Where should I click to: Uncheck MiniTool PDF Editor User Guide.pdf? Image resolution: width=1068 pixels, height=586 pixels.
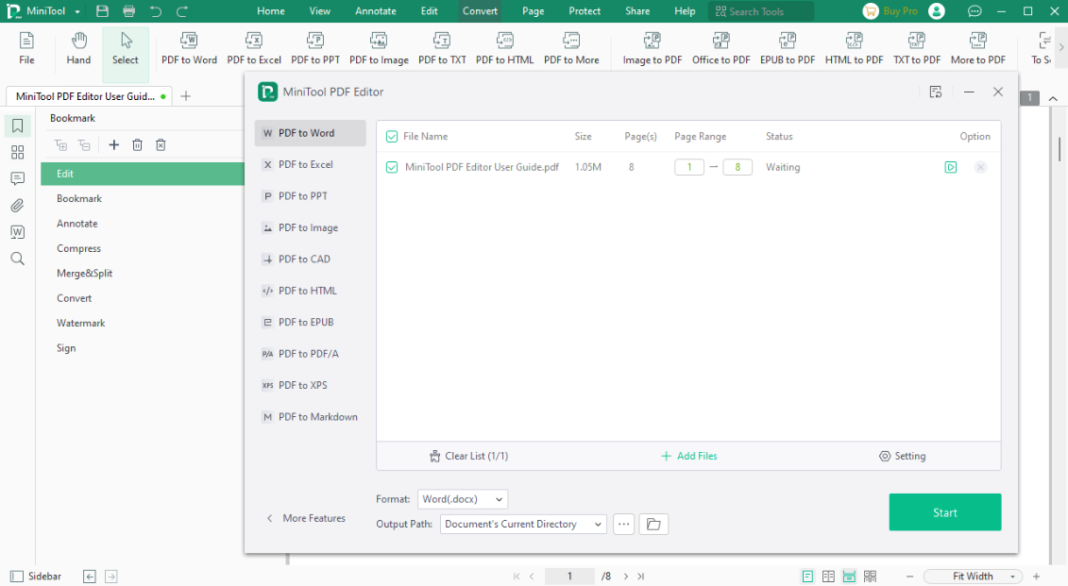392,167
